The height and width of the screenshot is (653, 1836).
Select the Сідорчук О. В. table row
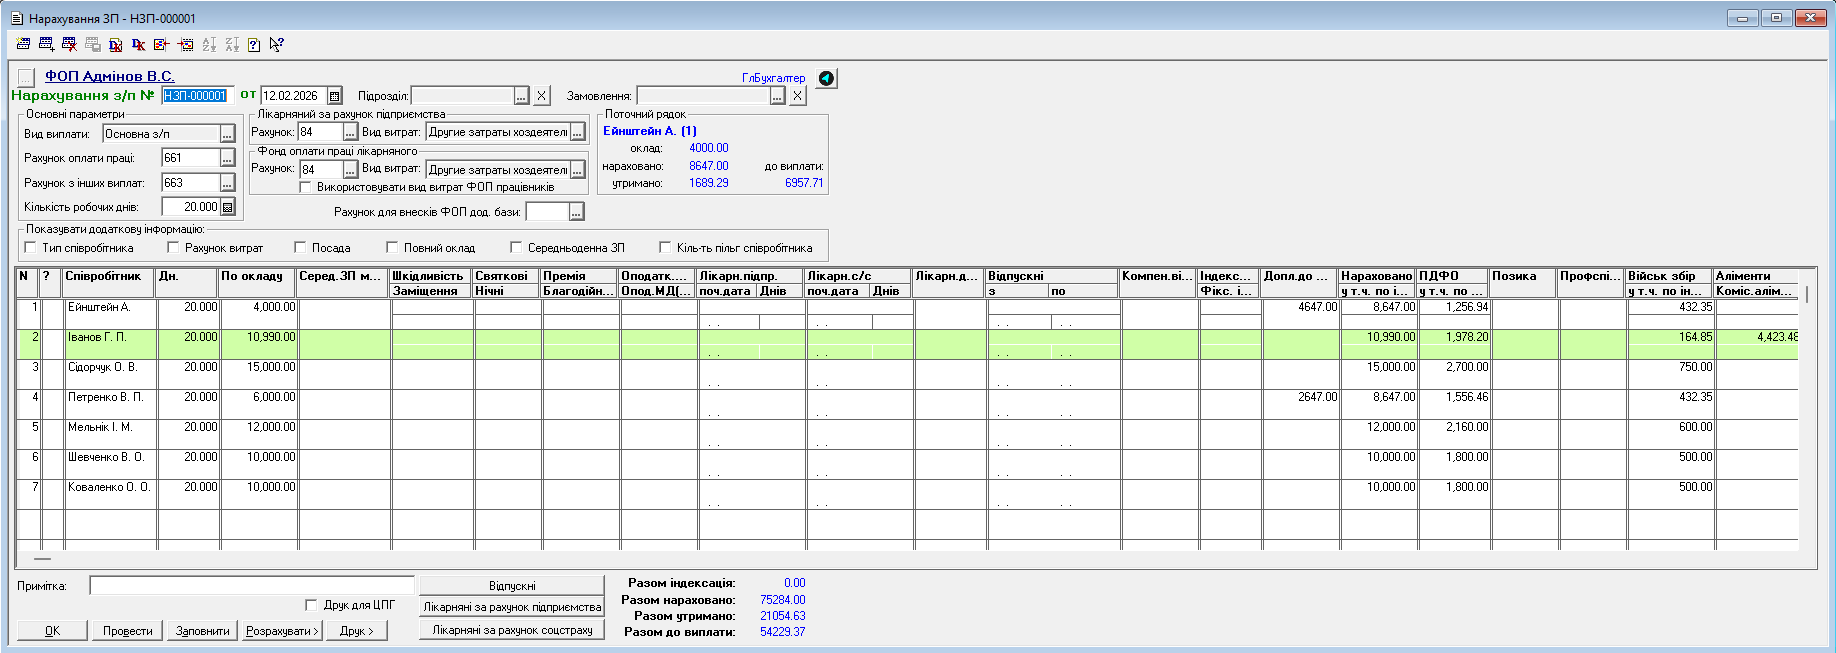pos(102,367)
